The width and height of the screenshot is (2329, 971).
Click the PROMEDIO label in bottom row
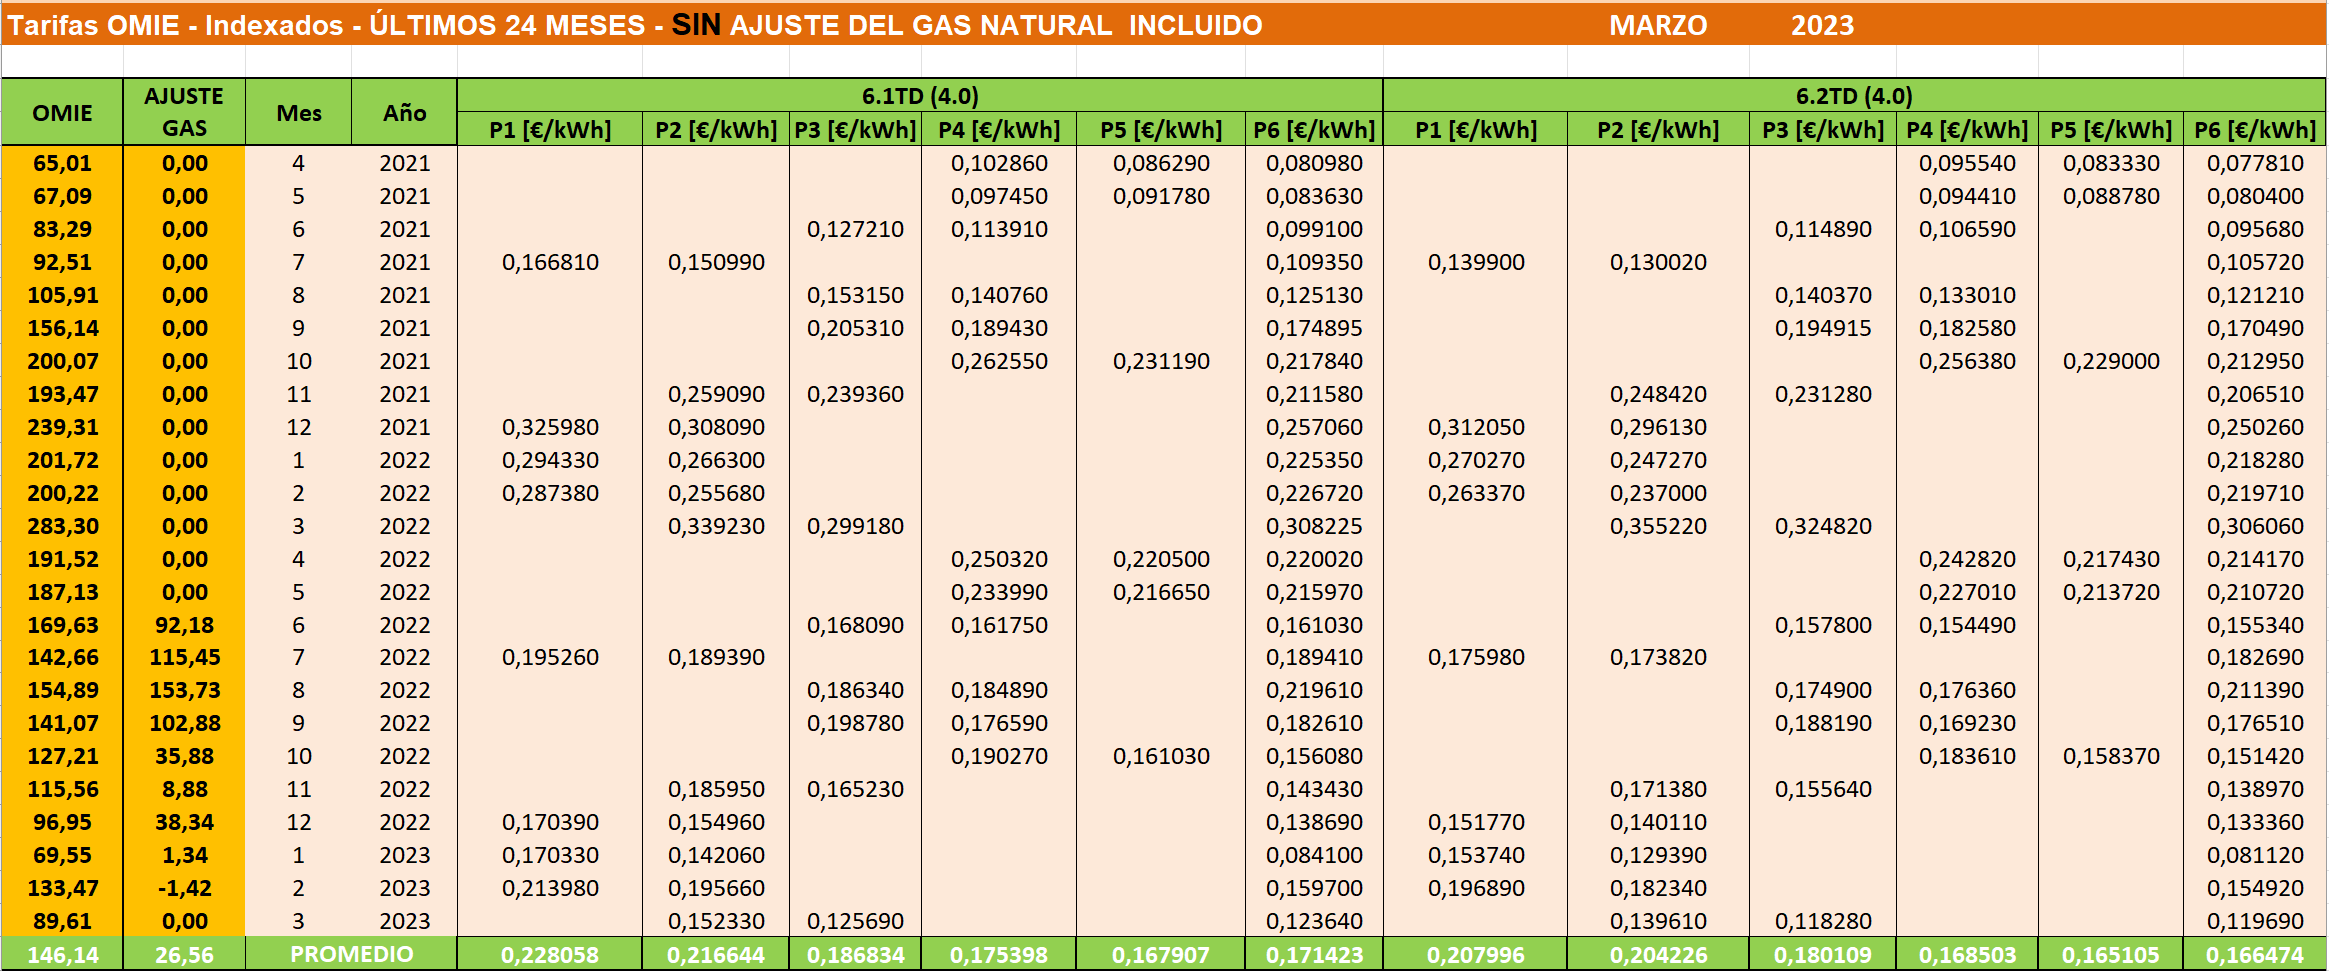(351, 954)
